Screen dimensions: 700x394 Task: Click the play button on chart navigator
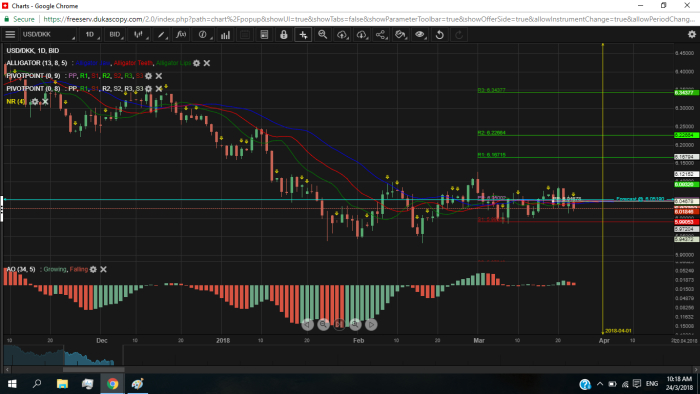[371, 324]
